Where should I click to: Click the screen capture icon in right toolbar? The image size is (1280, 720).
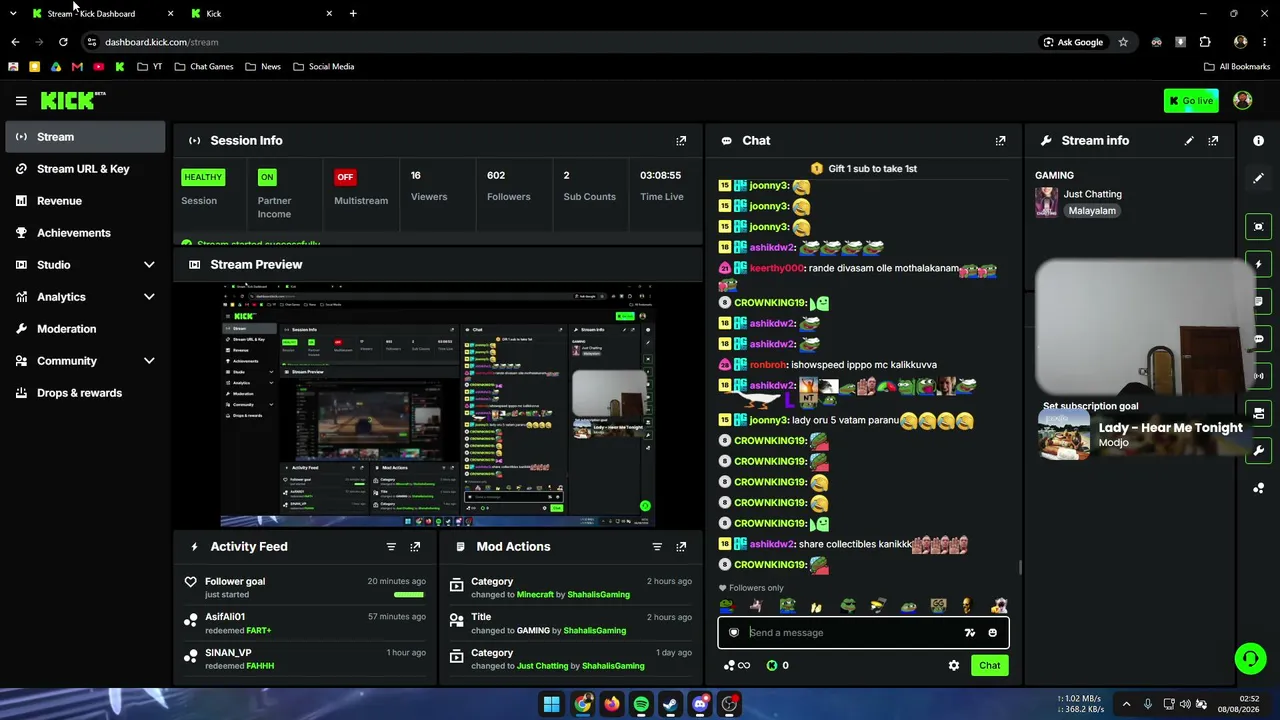(x=1258, y=227)
